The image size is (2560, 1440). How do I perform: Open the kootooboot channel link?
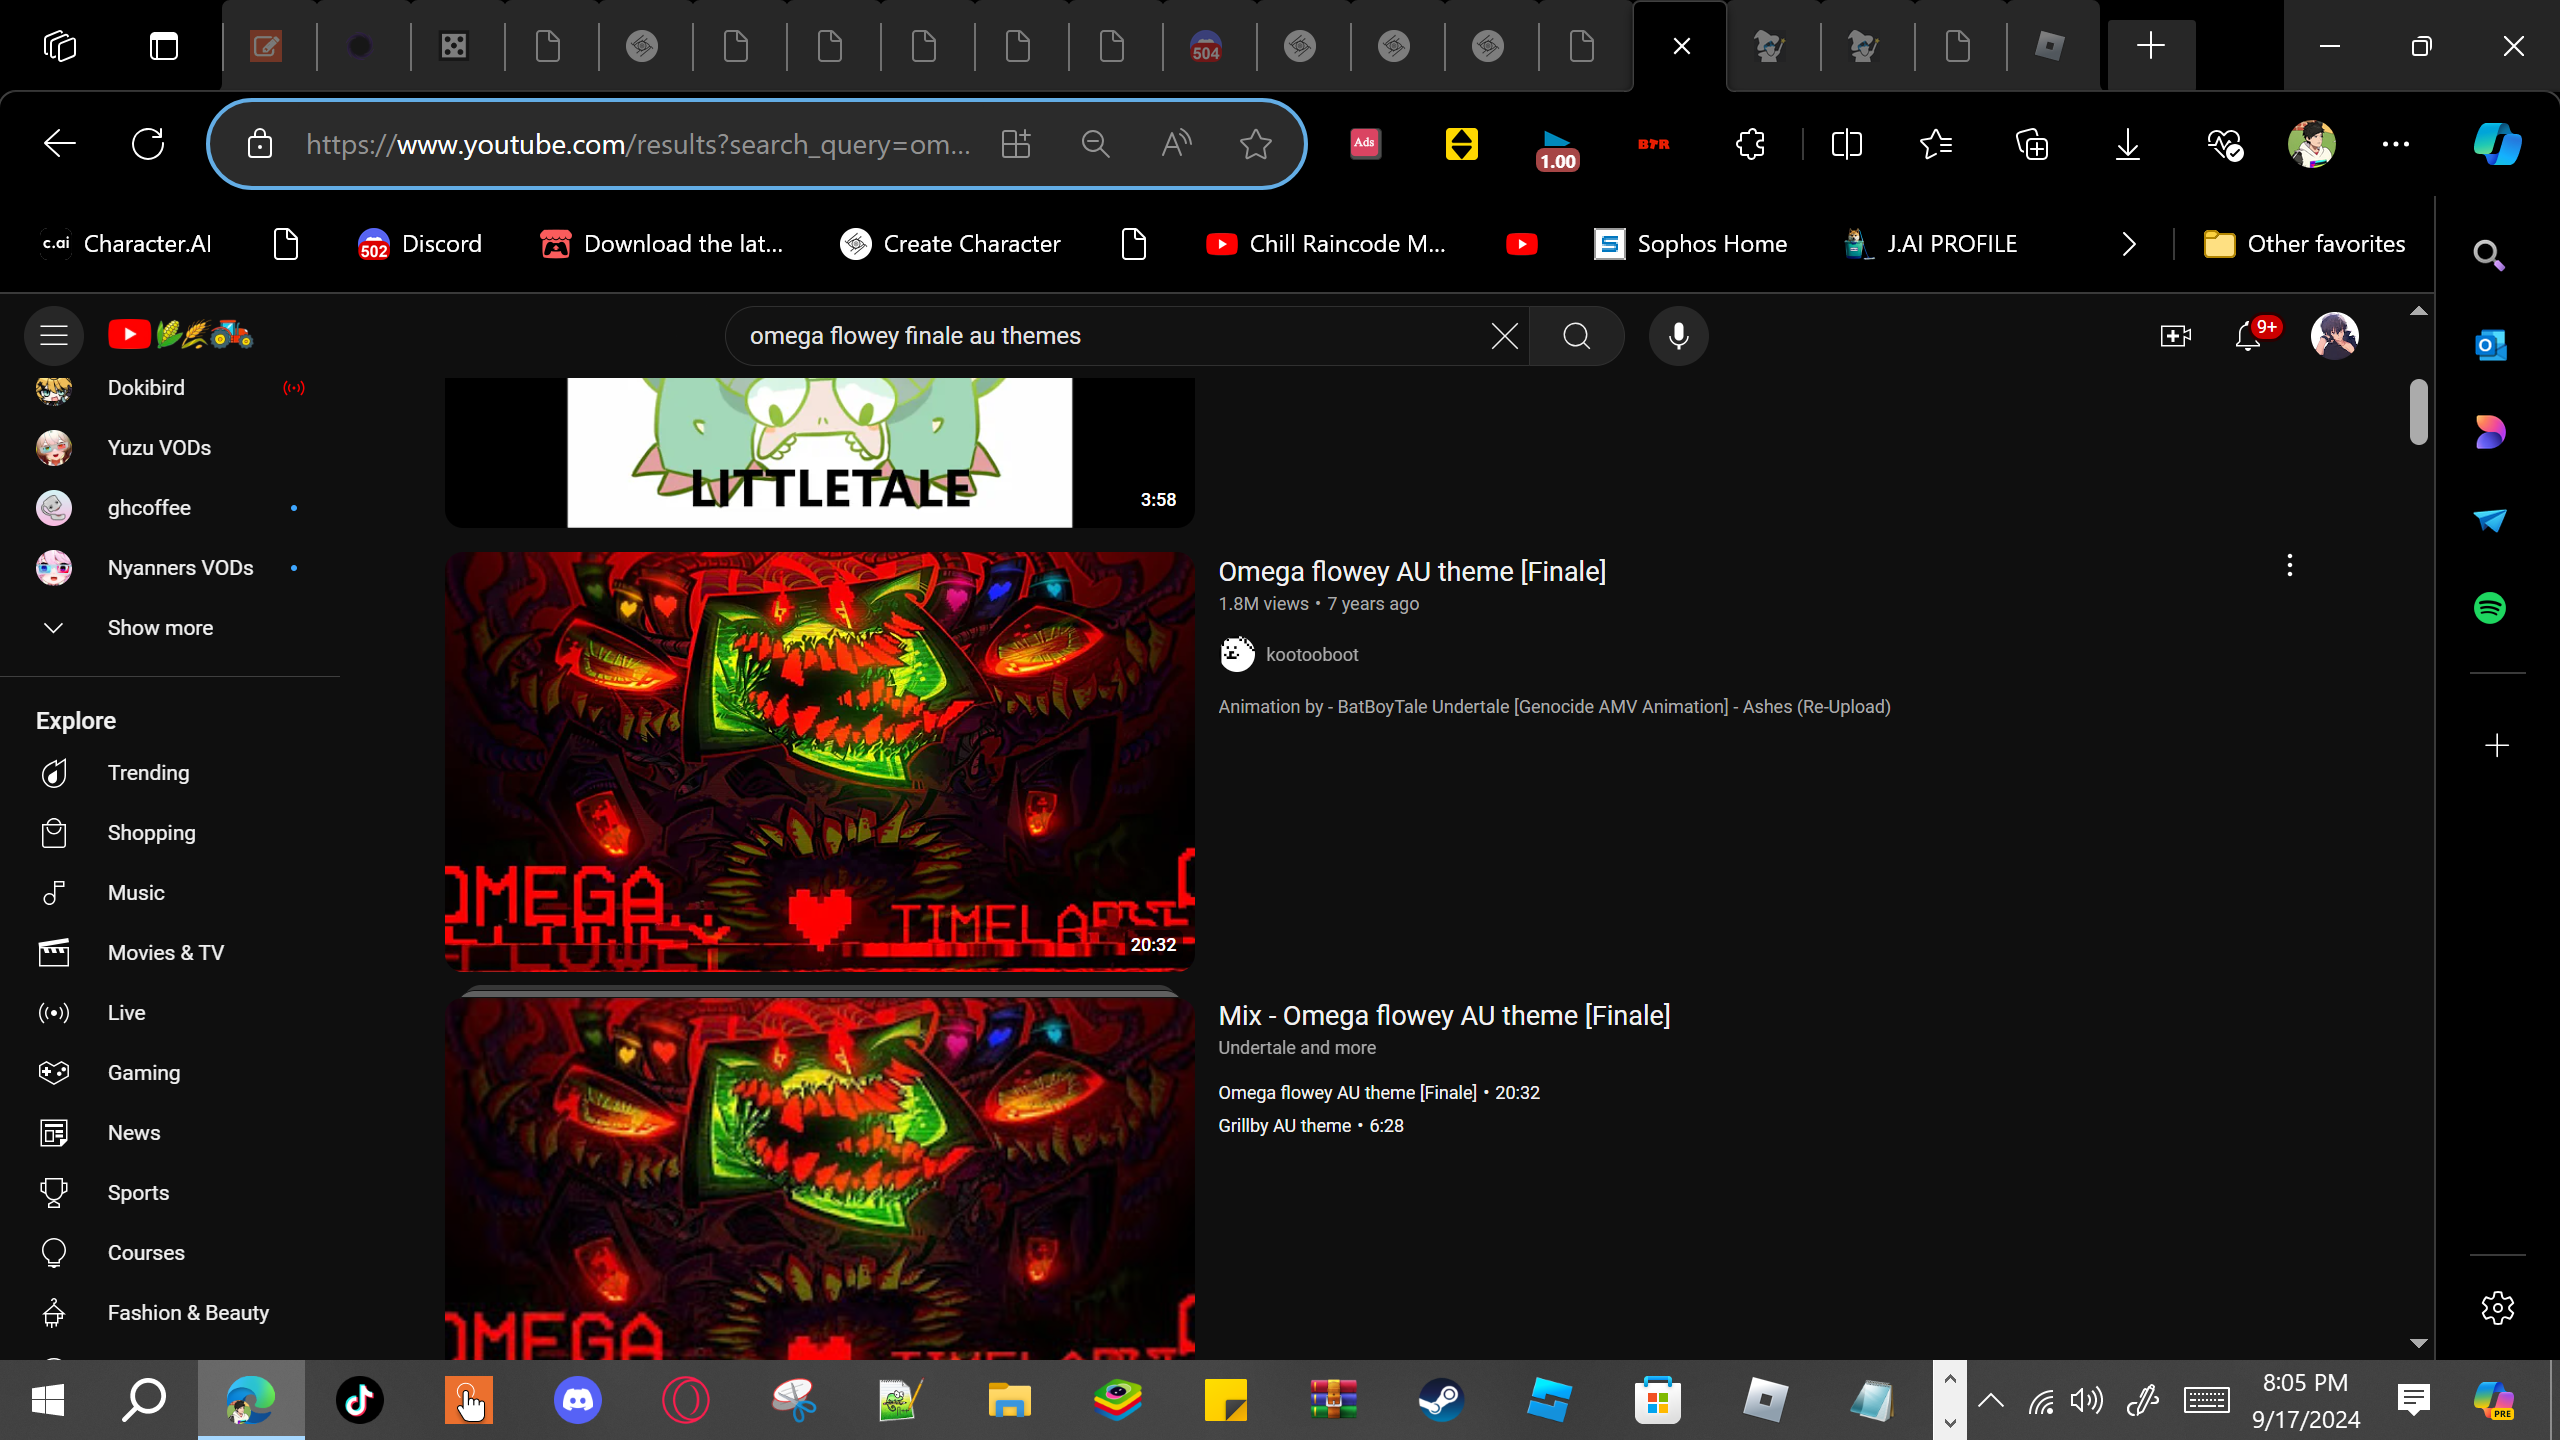click(1311, 655)
